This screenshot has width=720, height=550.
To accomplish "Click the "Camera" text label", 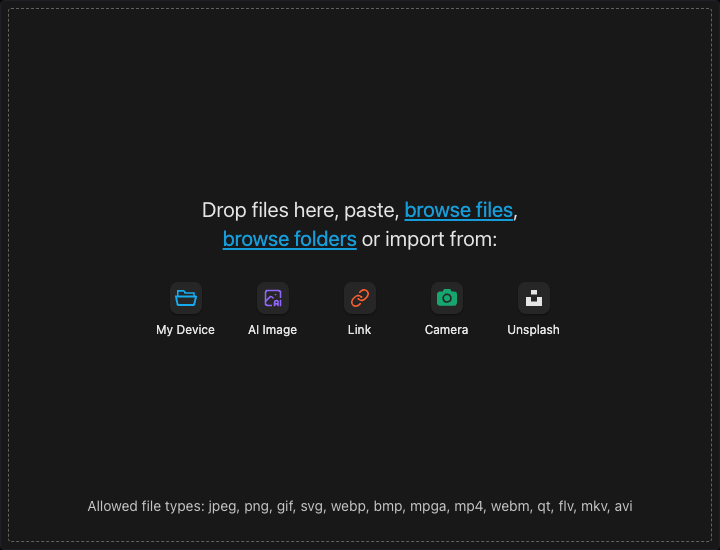I will [x=447, y=330].
